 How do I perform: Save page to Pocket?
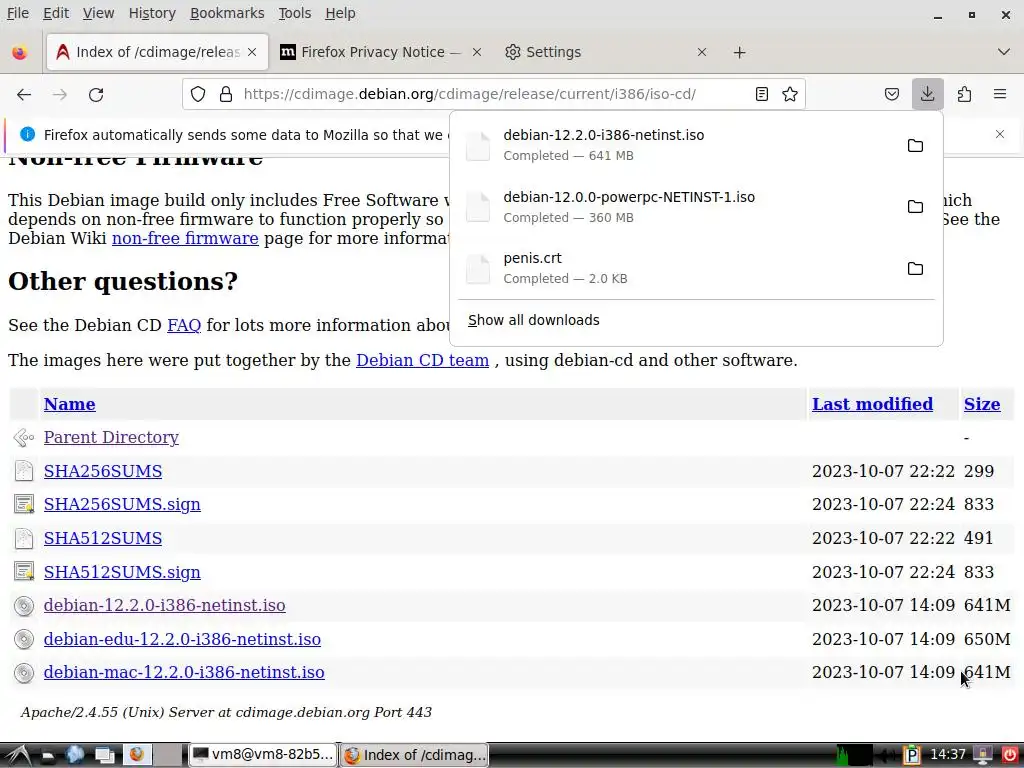coord(891,94)
